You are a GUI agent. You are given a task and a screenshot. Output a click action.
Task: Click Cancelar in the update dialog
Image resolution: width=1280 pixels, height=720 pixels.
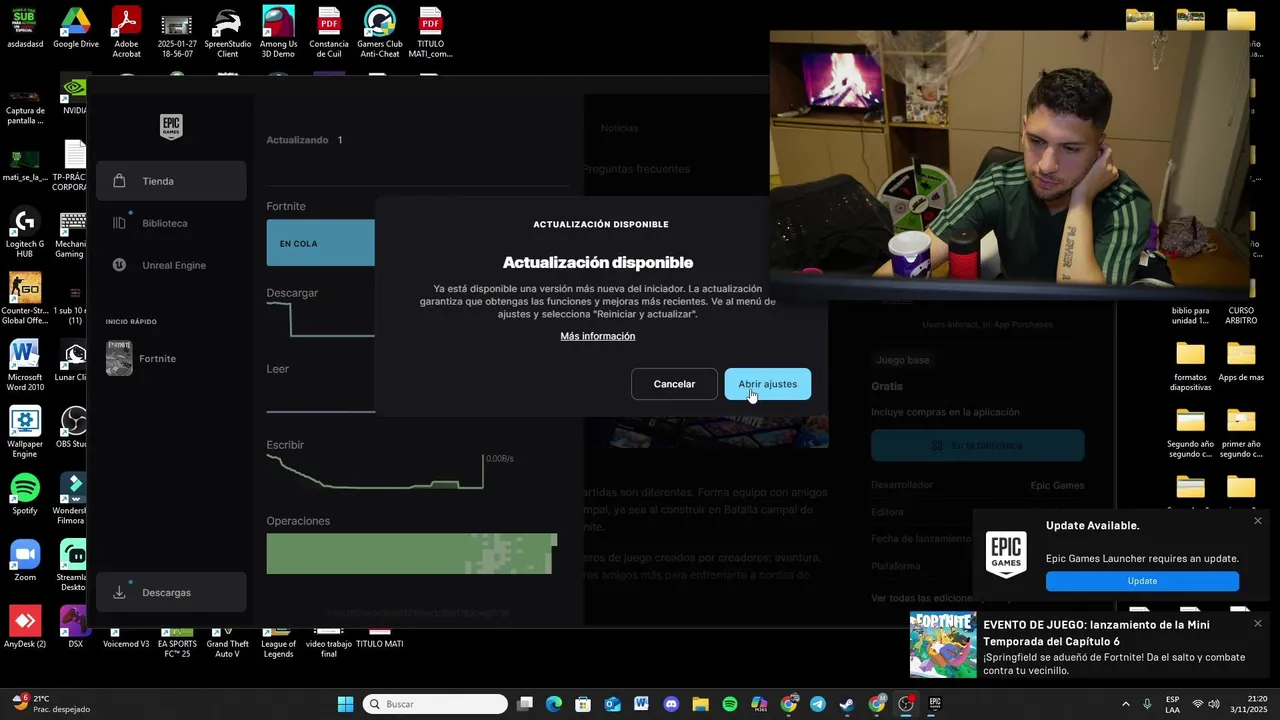click(674, 384)
